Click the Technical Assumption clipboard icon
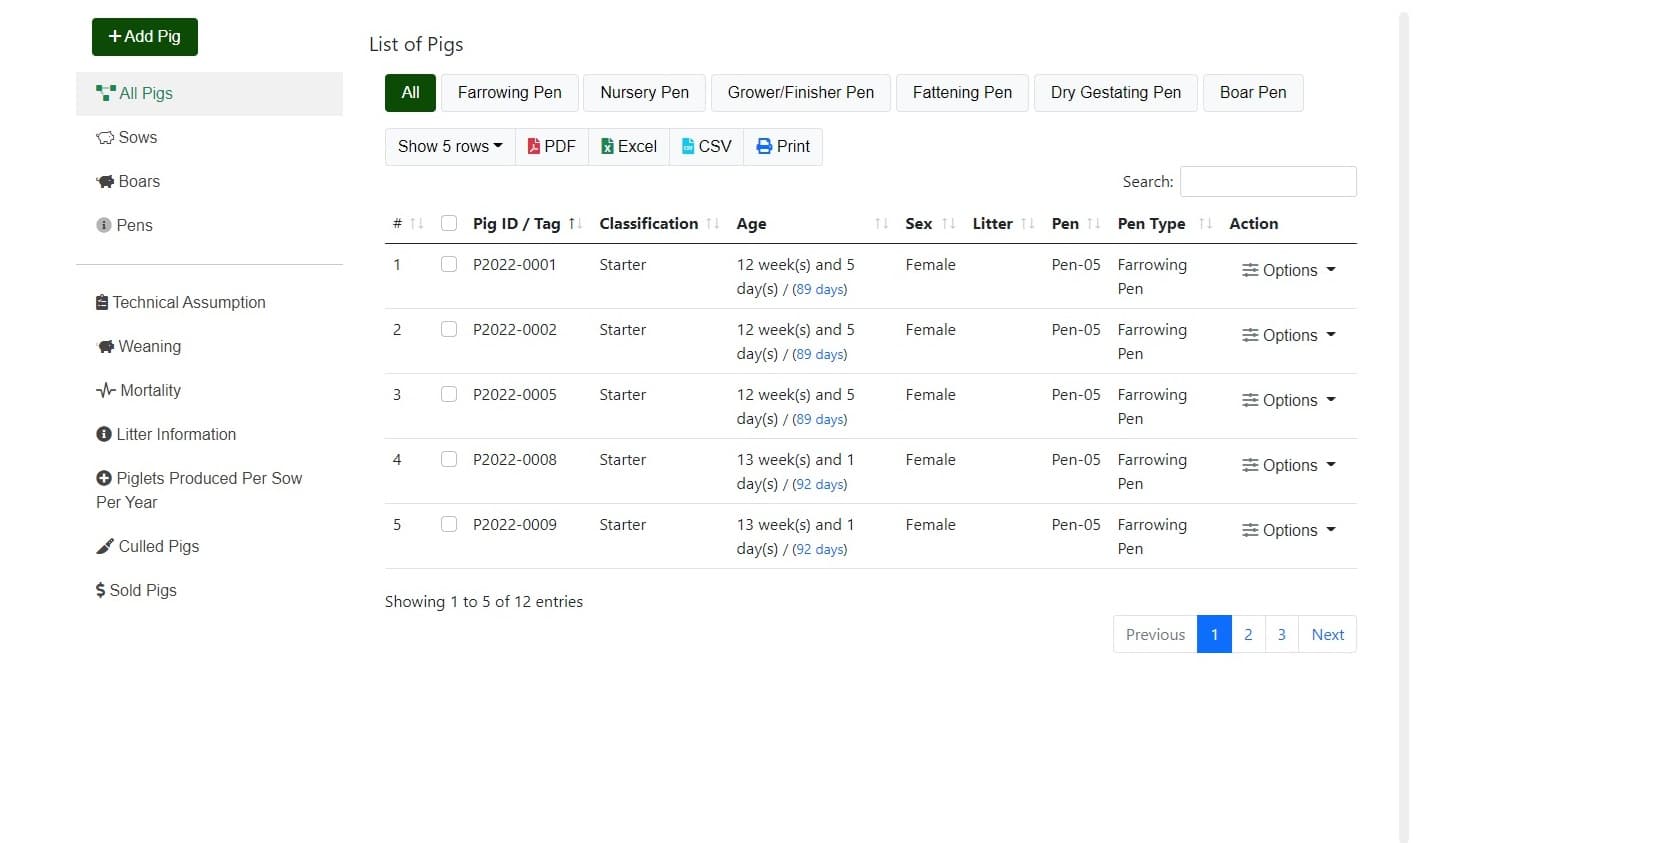Screen dimensions: 1673x843 [x=102, y=302]
